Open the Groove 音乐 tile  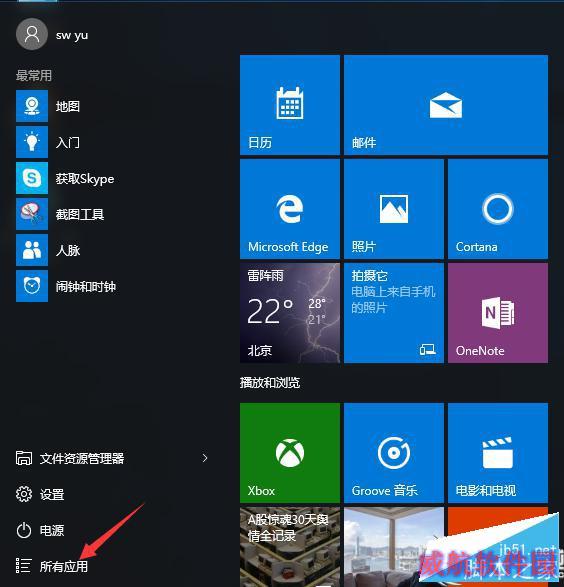coord(394,453)
